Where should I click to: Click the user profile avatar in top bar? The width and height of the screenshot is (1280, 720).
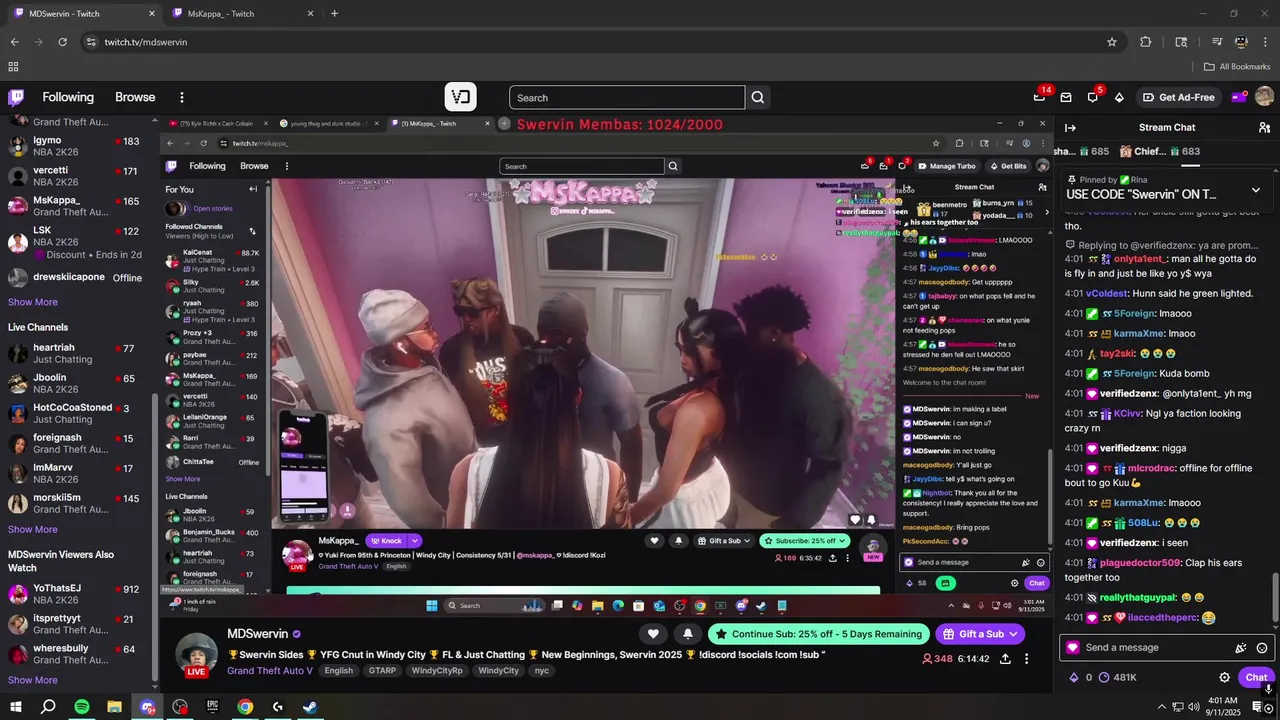click(x=1264, y=97)
